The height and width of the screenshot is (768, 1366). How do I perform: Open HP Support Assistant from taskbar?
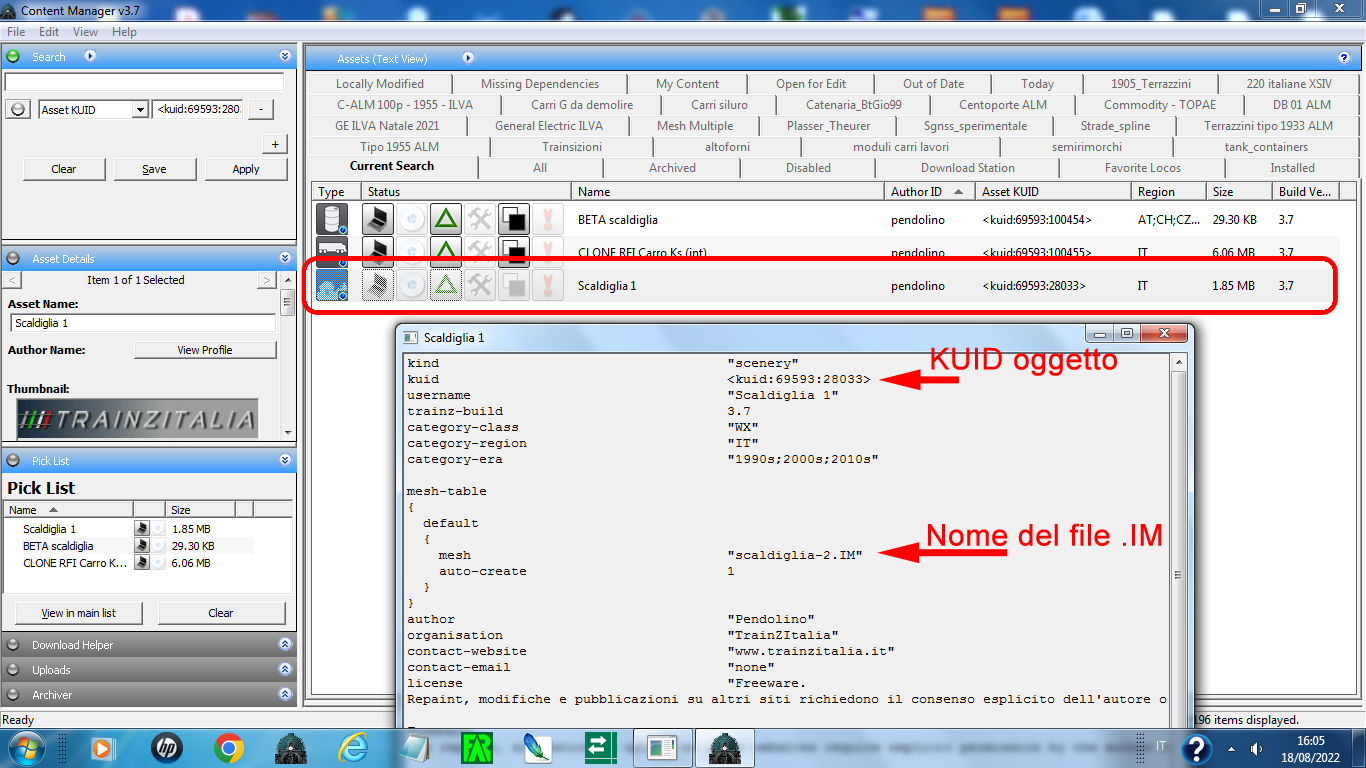tap(167, 747)
